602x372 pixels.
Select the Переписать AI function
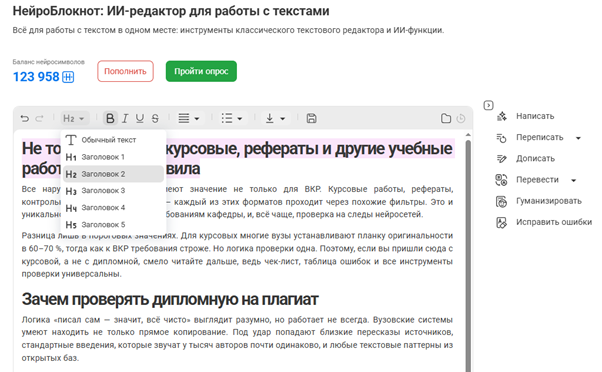539,137
